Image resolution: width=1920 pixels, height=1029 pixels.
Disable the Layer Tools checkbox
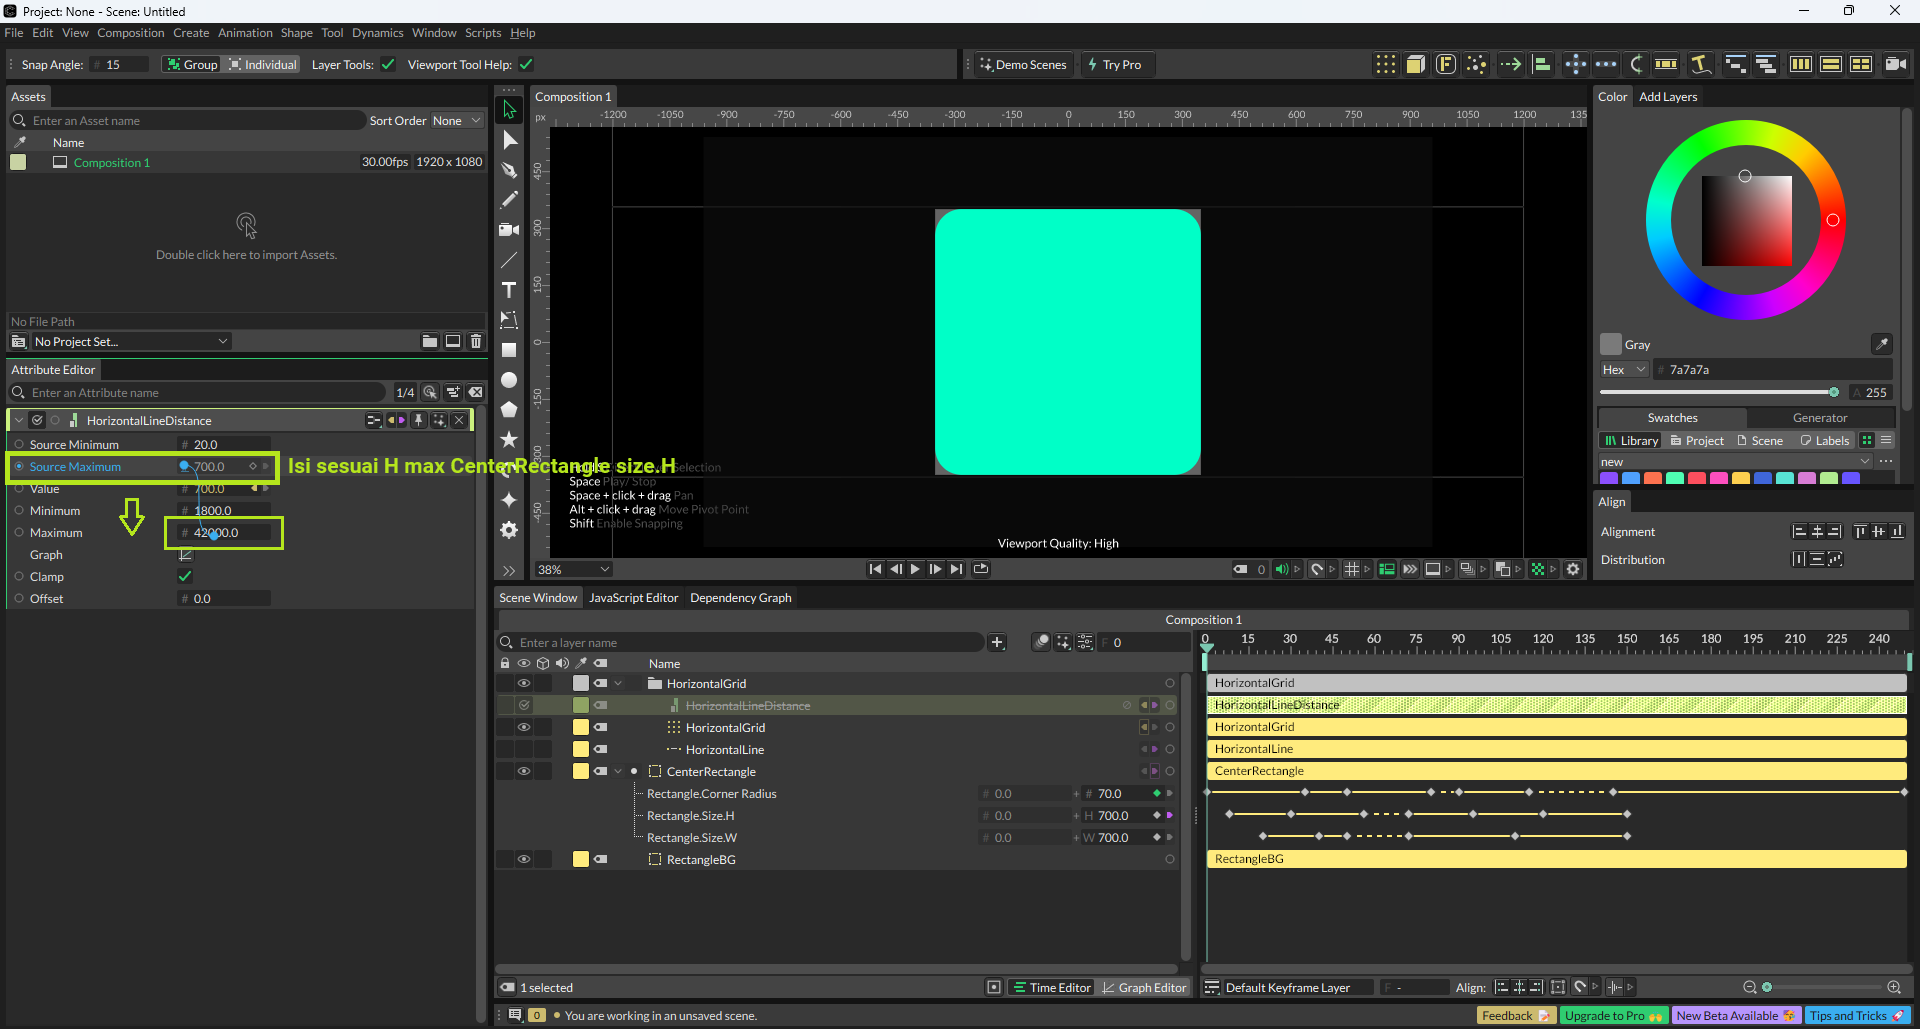point(388,65)
